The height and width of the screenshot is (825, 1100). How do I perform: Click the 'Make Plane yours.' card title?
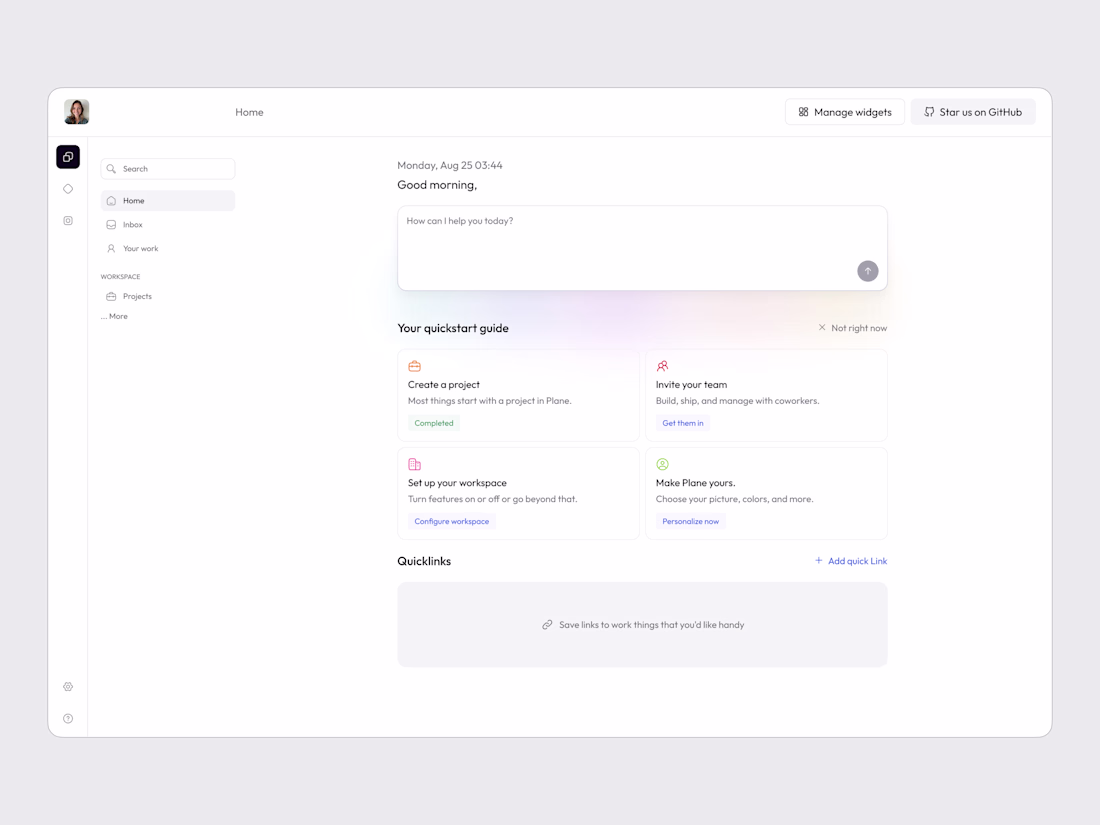[x=695, y=483]
